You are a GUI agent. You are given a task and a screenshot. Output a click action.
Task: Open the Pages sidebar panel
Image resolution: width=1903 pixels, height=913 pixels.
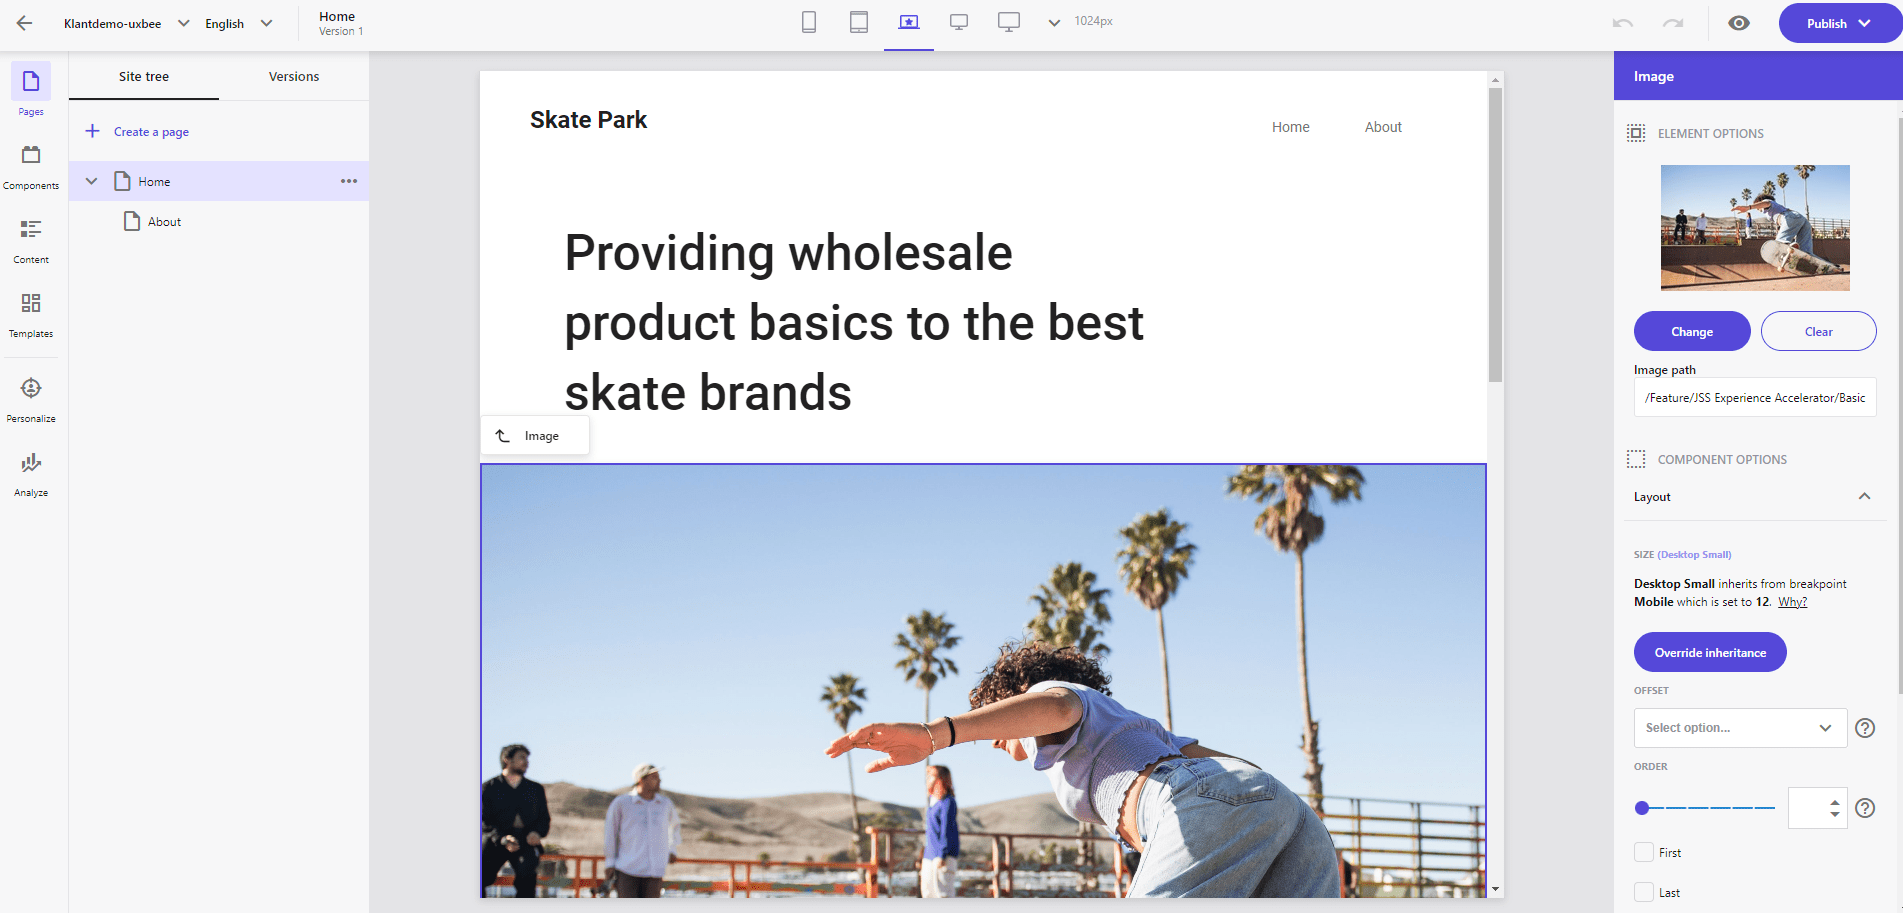31,89
